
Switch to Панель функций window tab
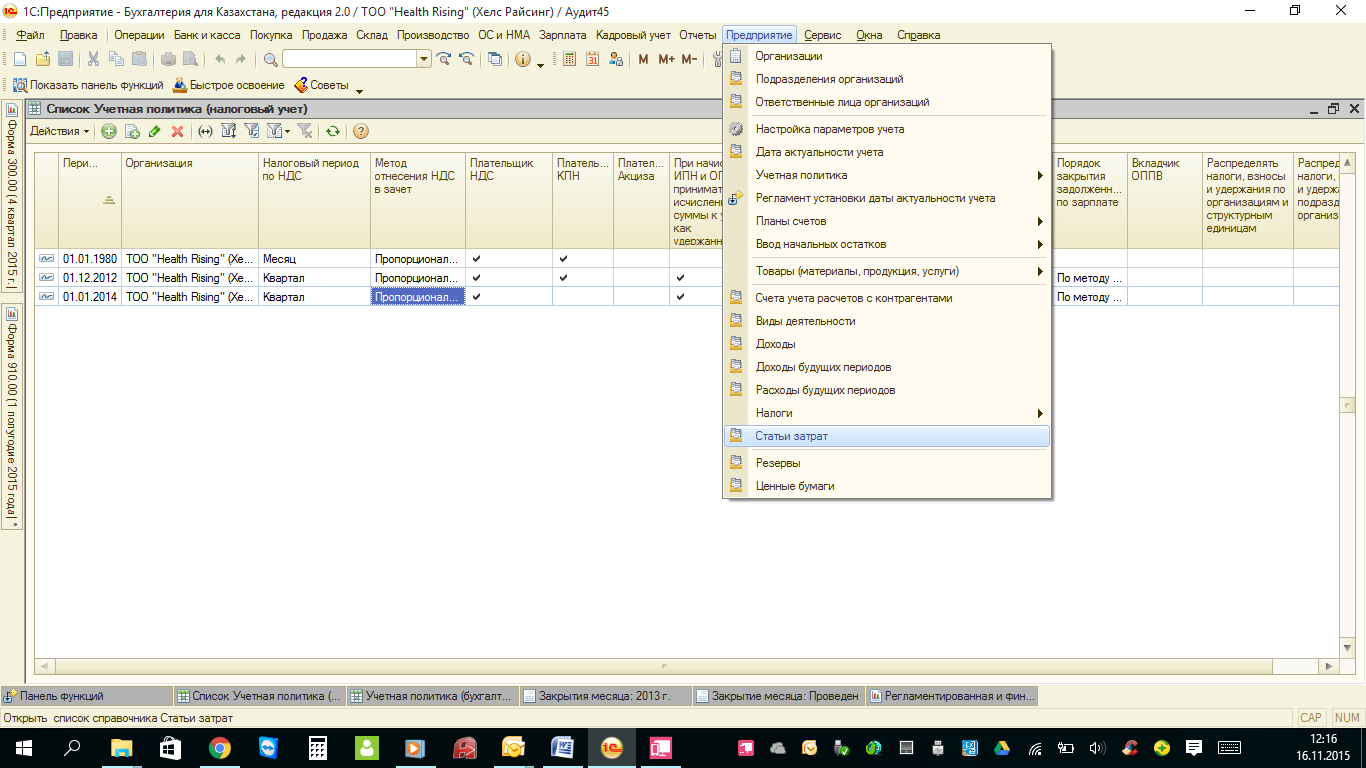coord(87,696)
